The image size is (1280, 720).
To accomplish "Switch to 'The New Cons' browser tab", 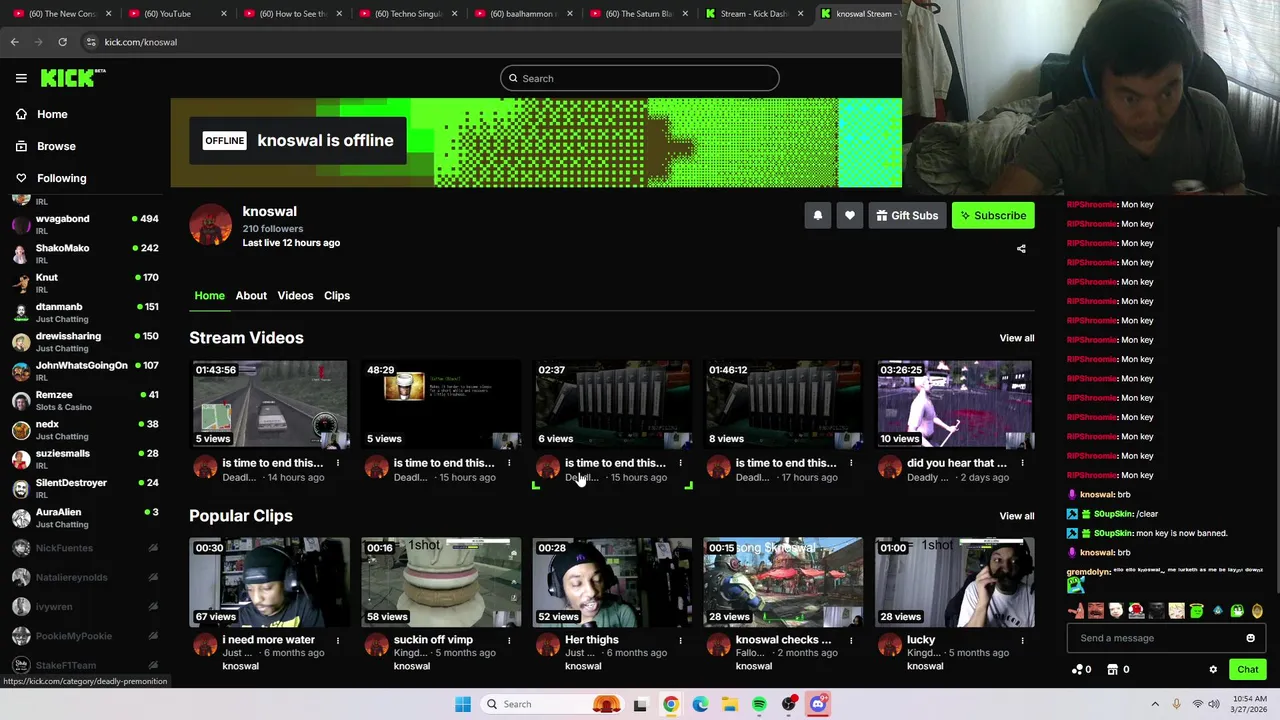I will [x=62, y=14].
